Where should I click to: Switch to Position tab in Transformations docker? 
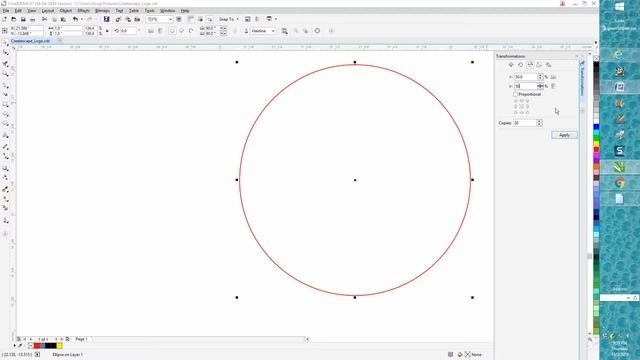(511, 65)
